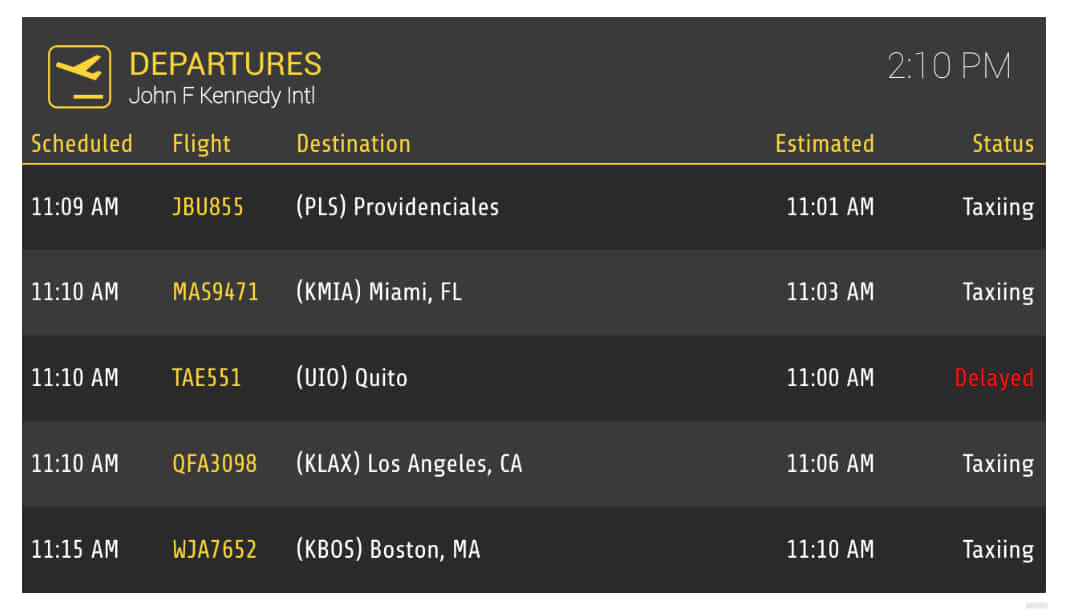The image size is (1067, 612).
Task: Click the departures airplane icon
Action: (x=80, y=77)
